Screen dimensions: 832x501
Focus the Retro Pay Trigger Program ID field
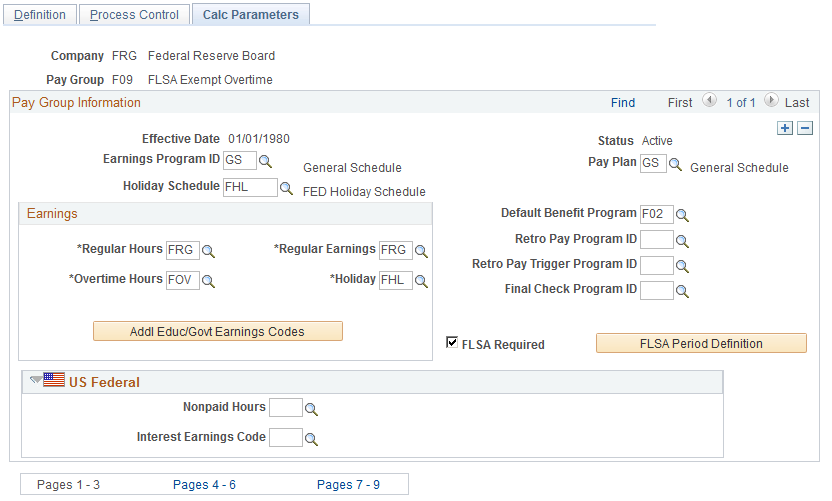pyautogui.click(x=657, y=265)
